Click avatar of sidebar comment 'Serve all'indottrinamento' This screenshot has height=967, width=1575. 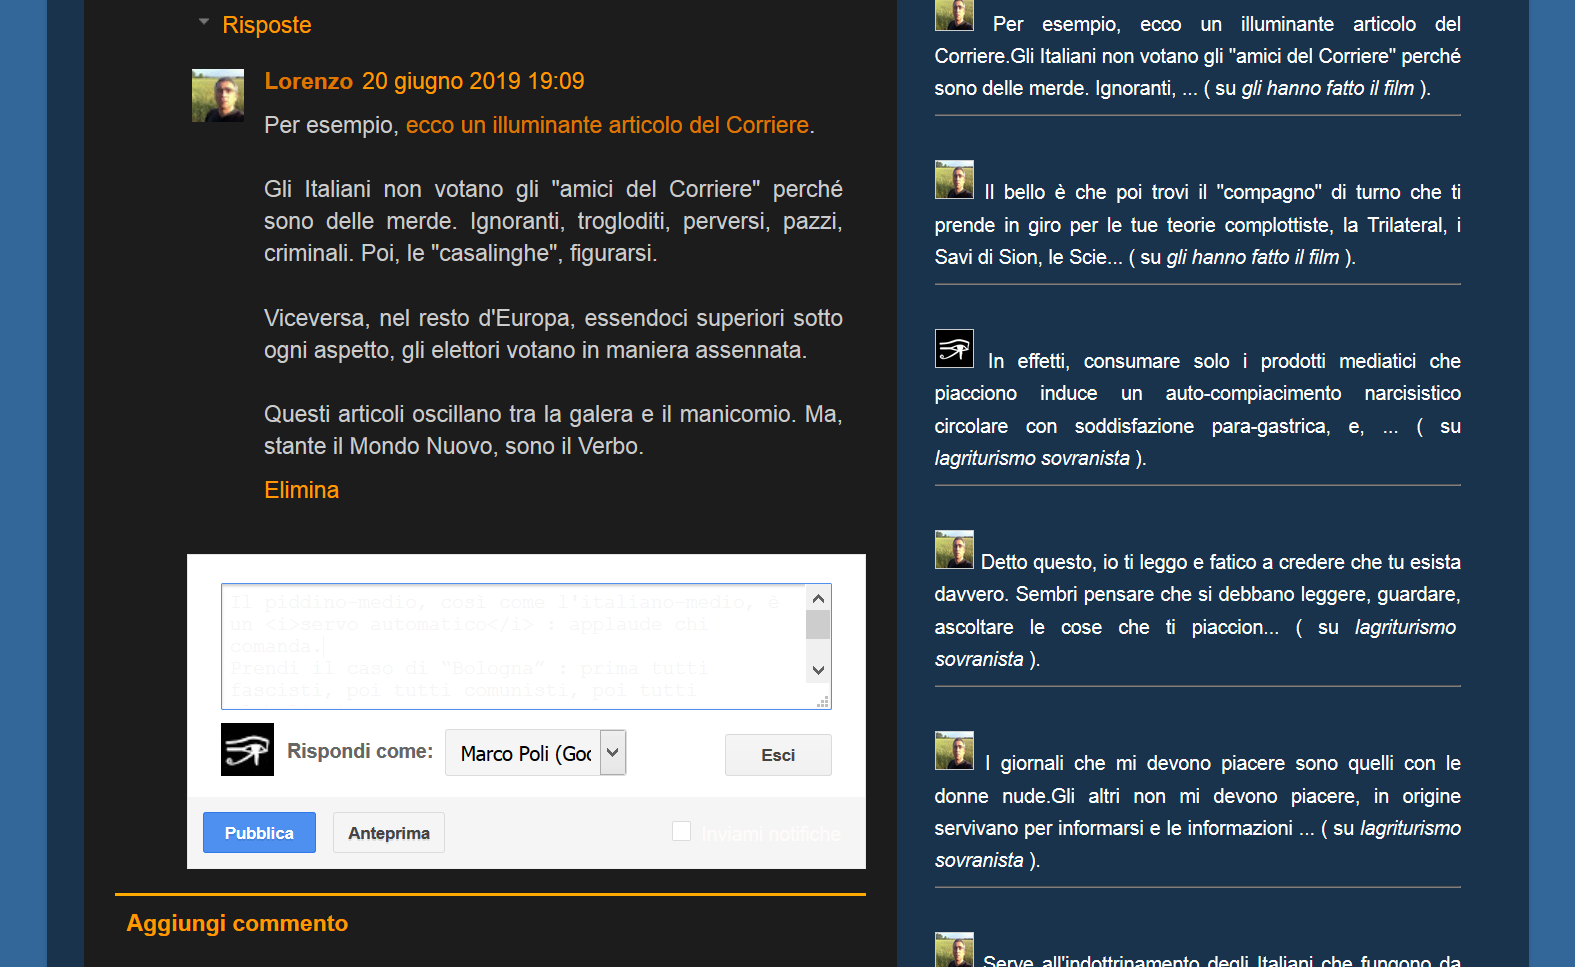(954, 950)
